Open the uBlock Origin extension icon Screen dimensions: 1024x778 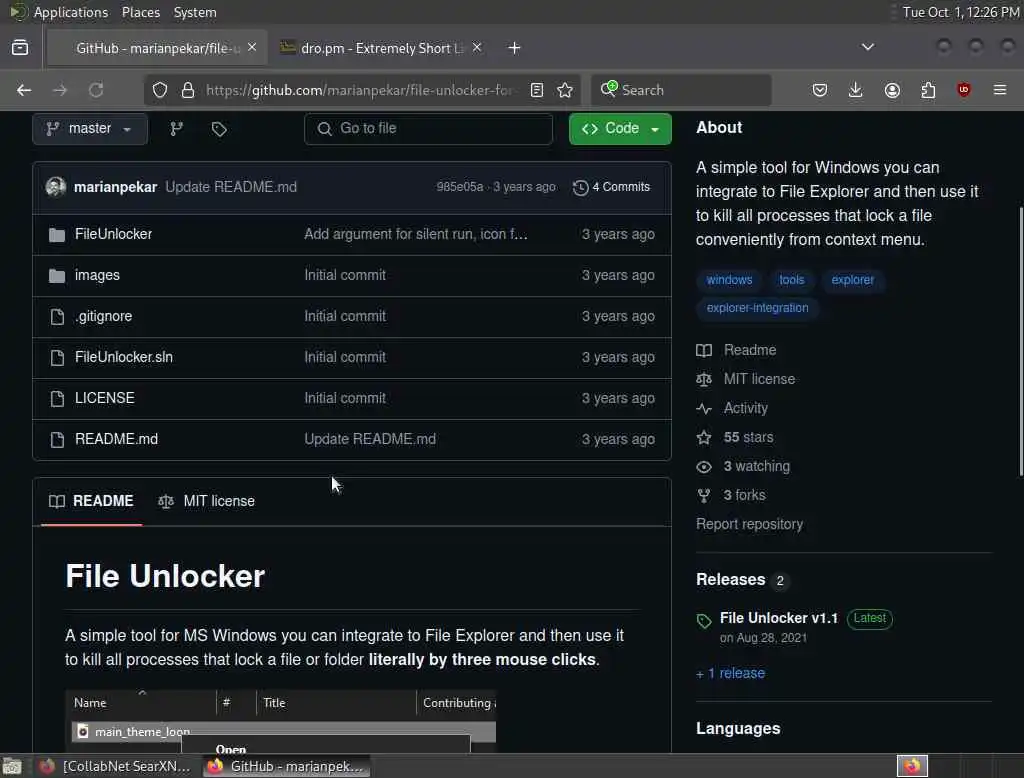(964, 90)
